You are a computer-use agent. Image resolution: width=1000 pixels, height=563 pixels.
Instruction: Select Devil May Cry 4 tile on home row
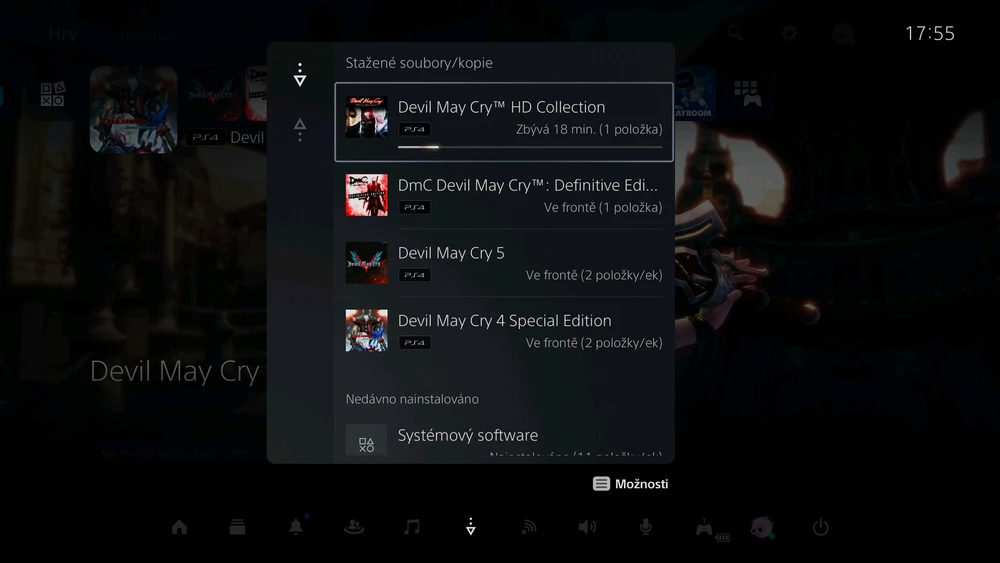[133, 110]
